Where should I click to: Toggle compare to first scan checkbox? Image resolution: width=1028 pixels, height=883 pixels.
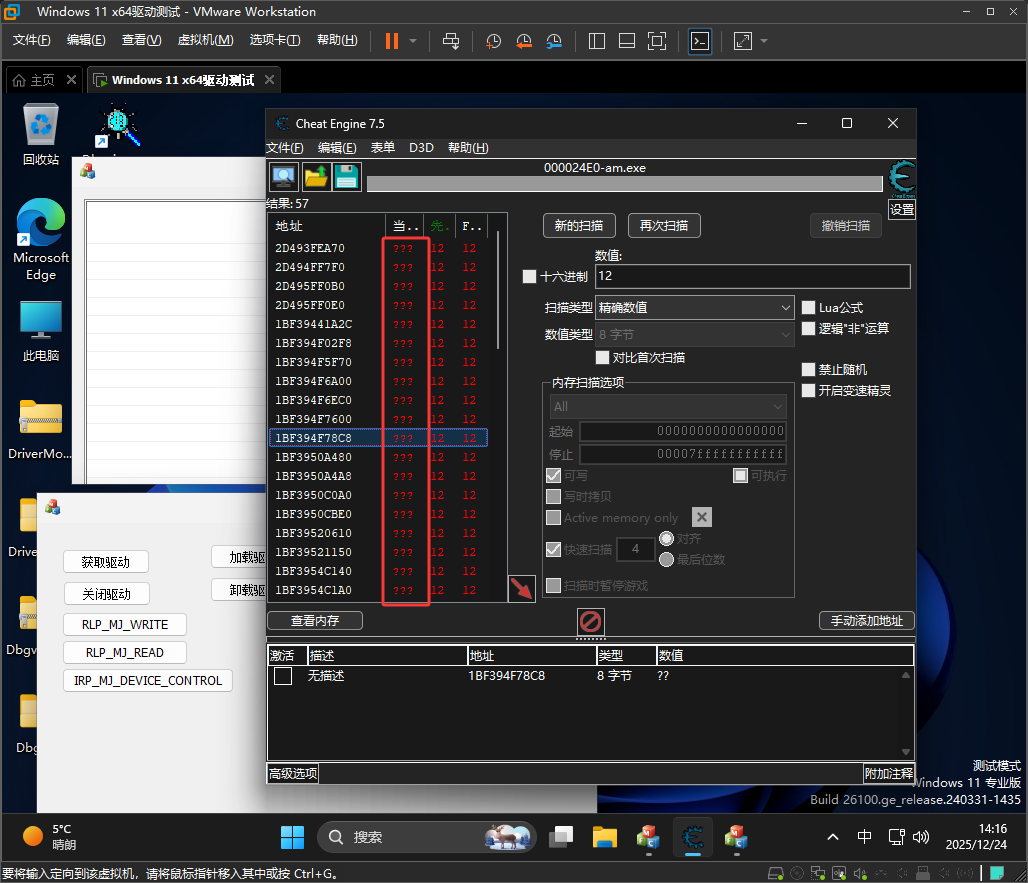click(x=602, y=357)
